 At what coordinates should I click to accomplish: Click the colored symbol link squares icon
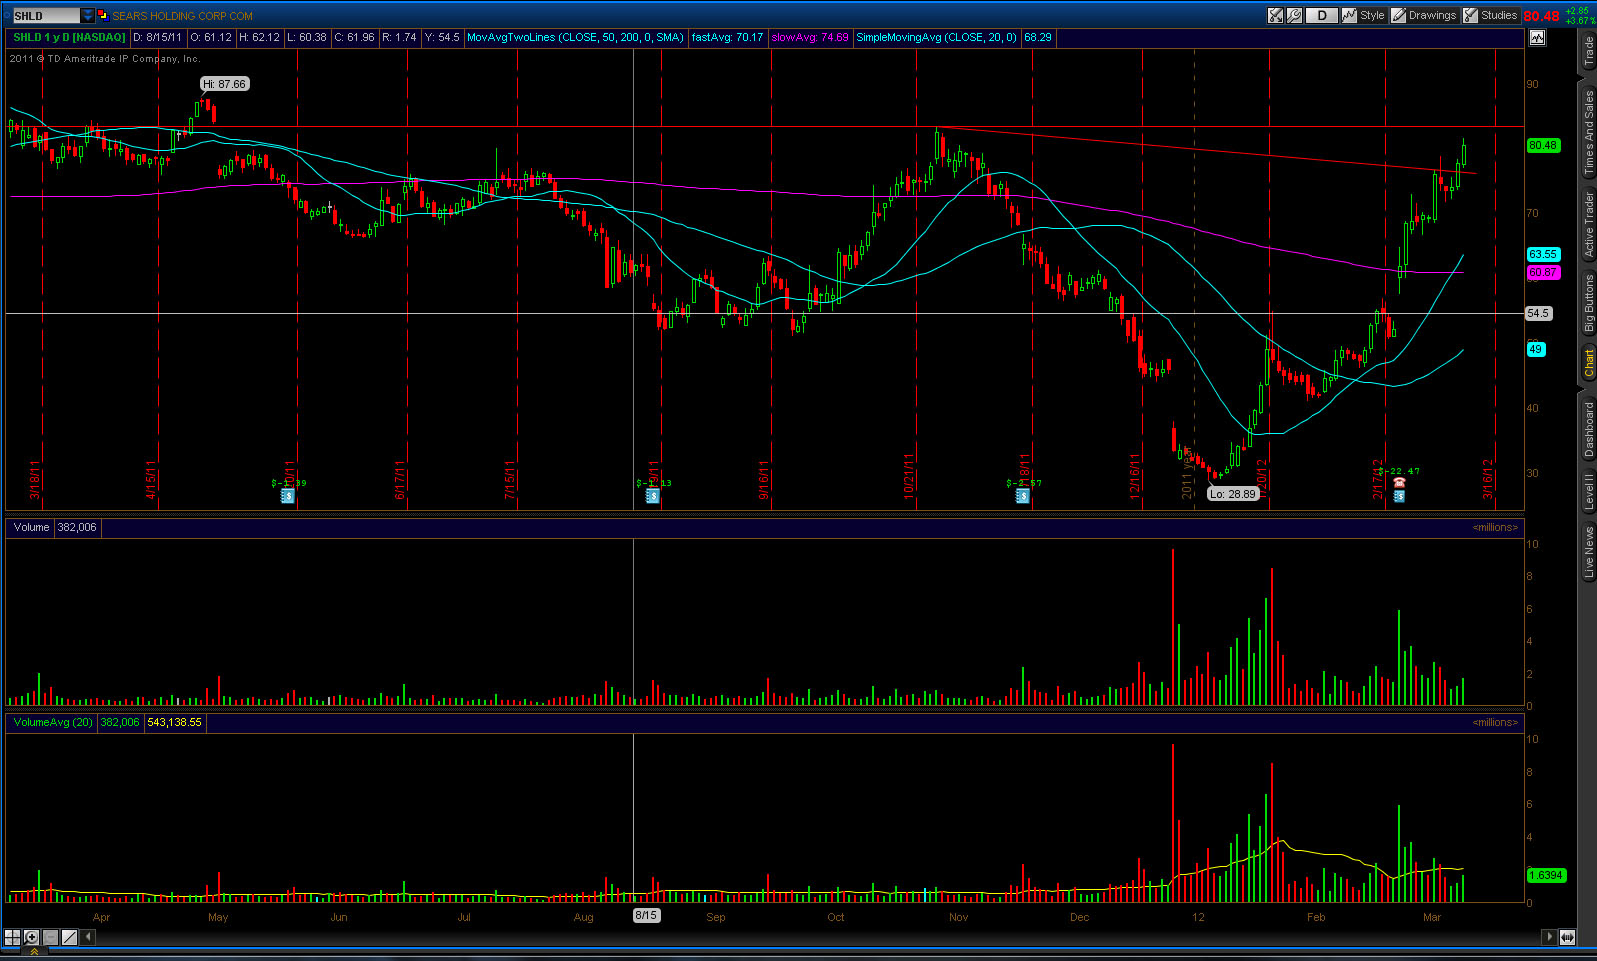coord(102,15)
